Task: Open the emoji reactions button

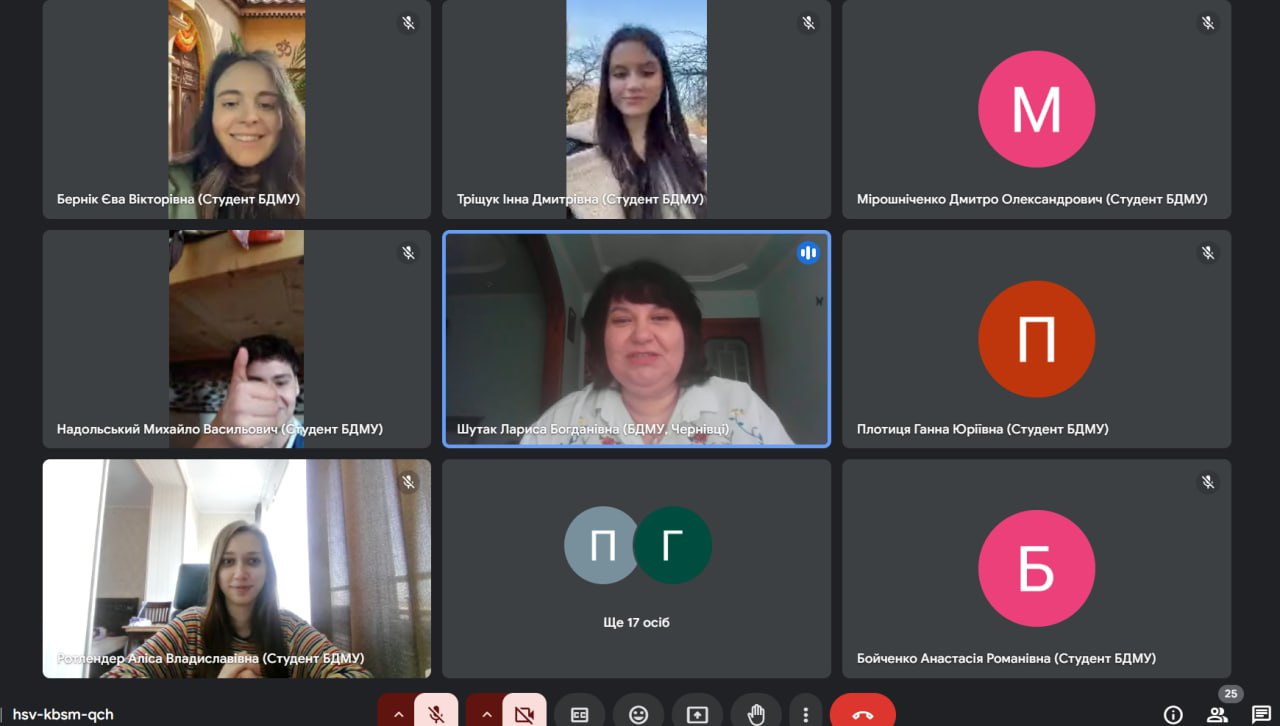Action: [x=638, y=714]
